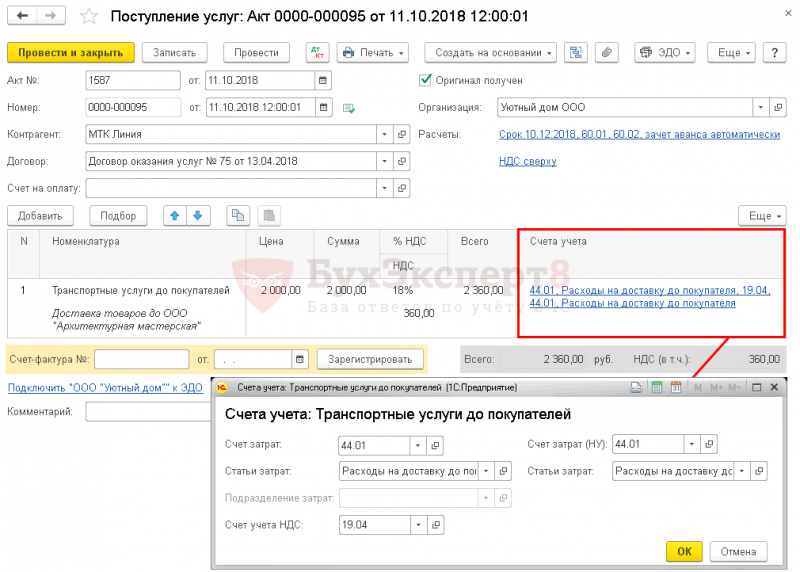
Task: Expand Счет учета НДС dropdown
Action: click(x=419, y=525)
